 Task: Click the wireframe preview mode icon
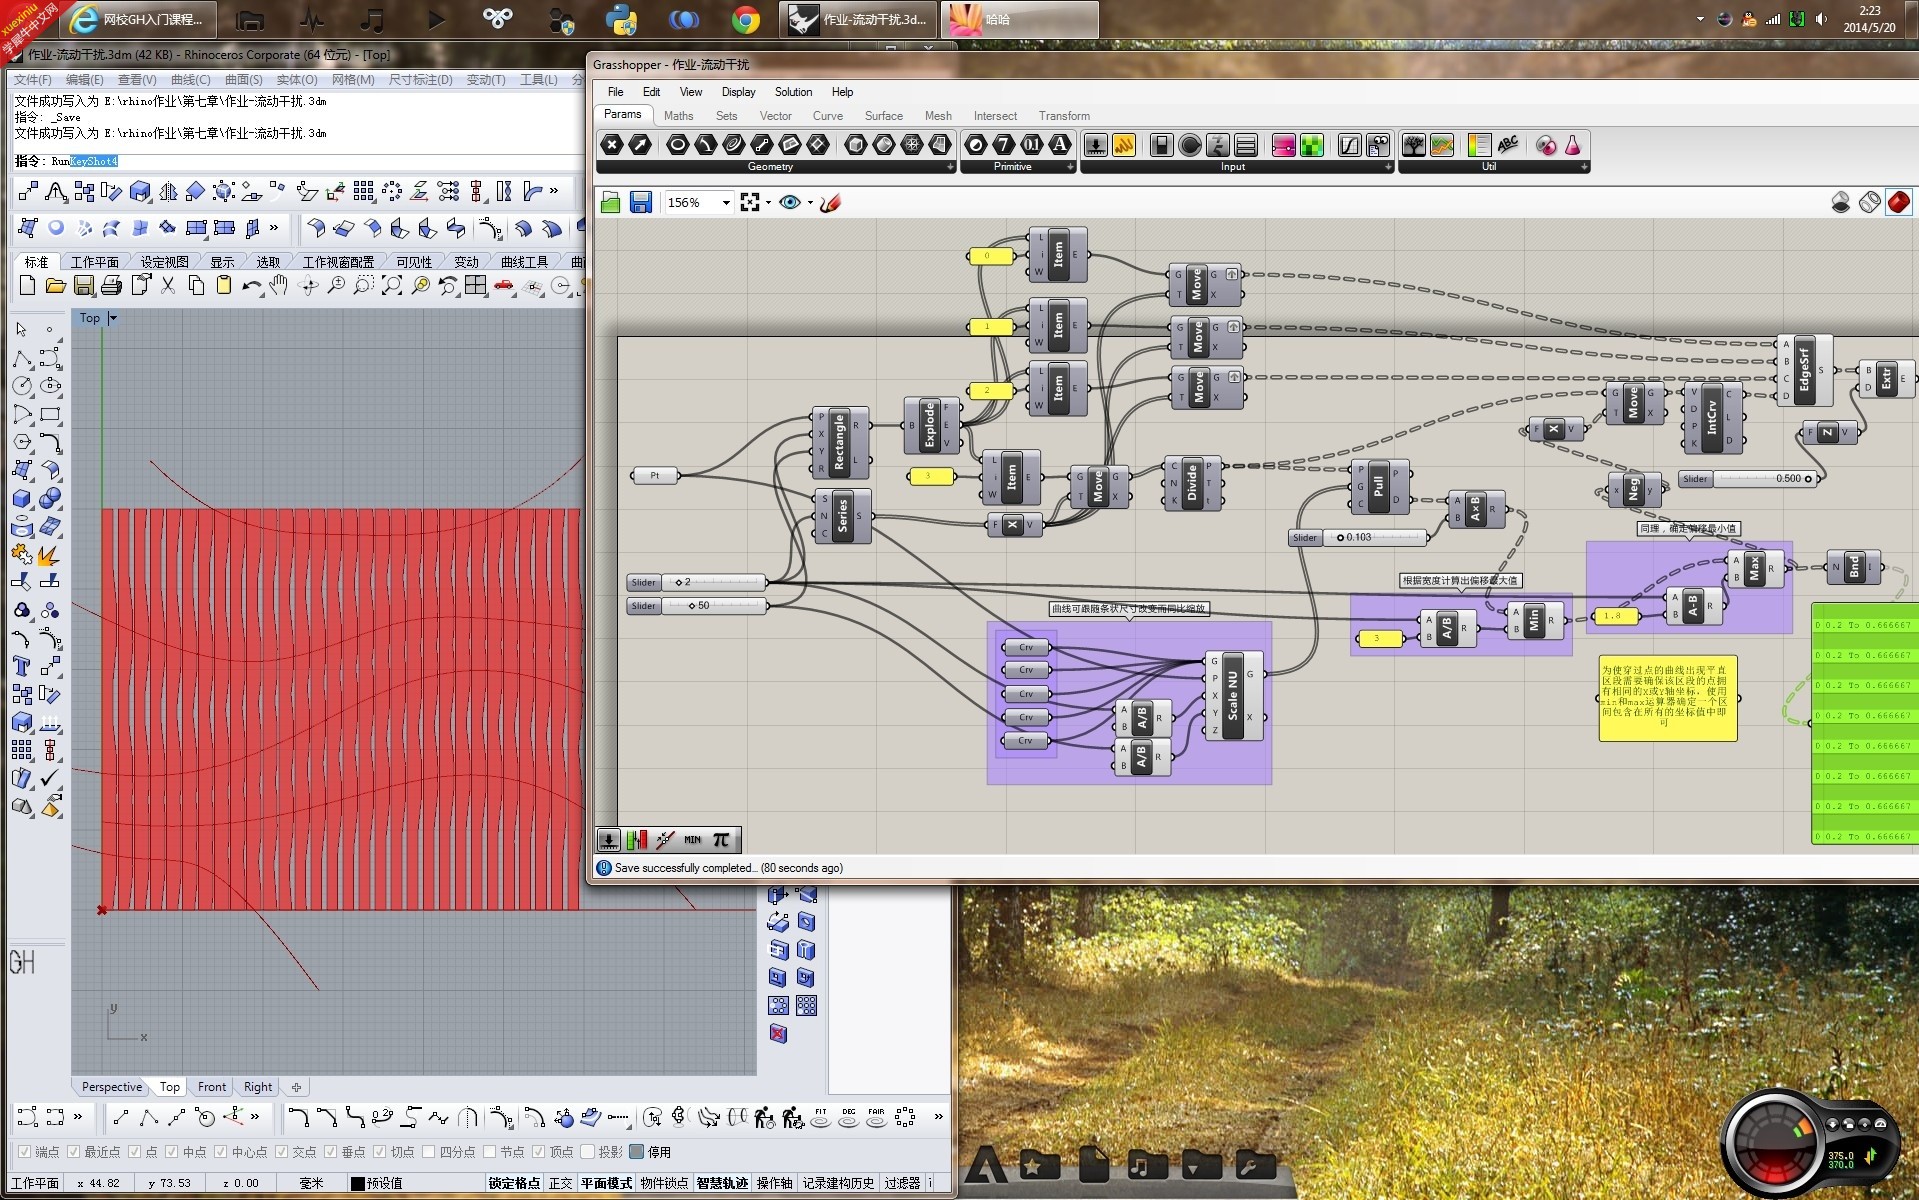pyautogui.click(x=1869, y=202)
